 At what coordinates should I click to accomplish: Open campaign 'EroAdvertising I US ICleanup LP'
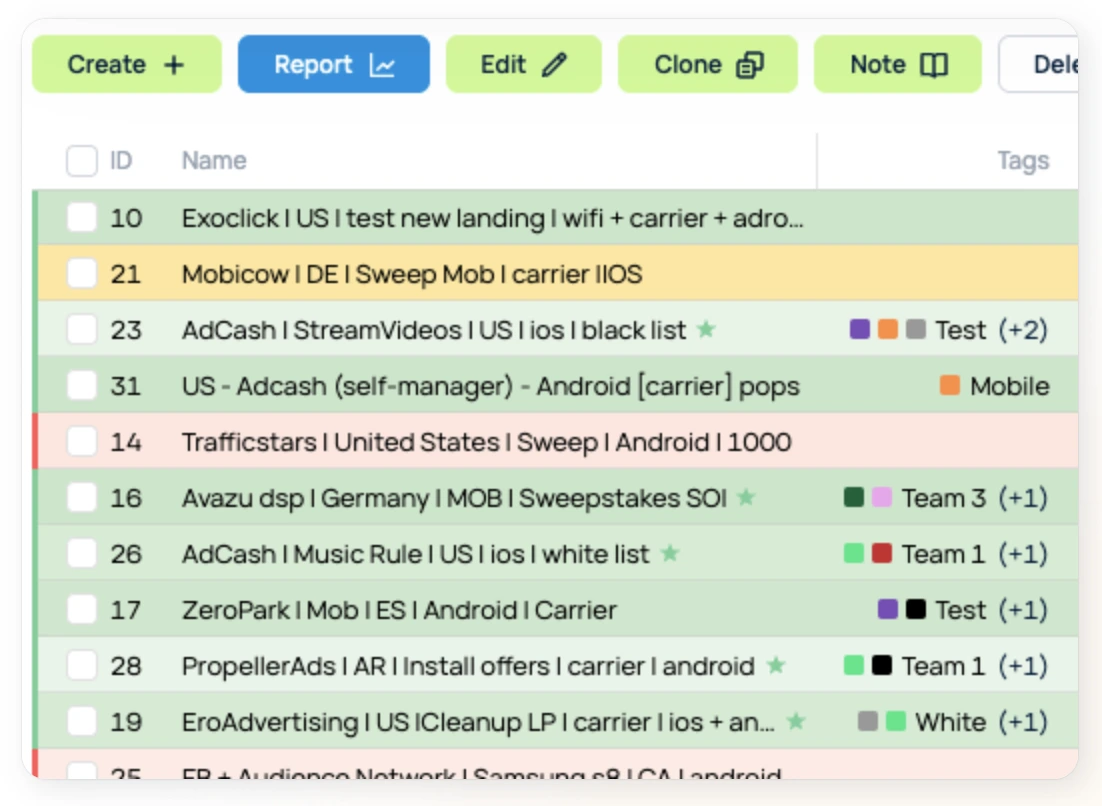coord(478,722)
